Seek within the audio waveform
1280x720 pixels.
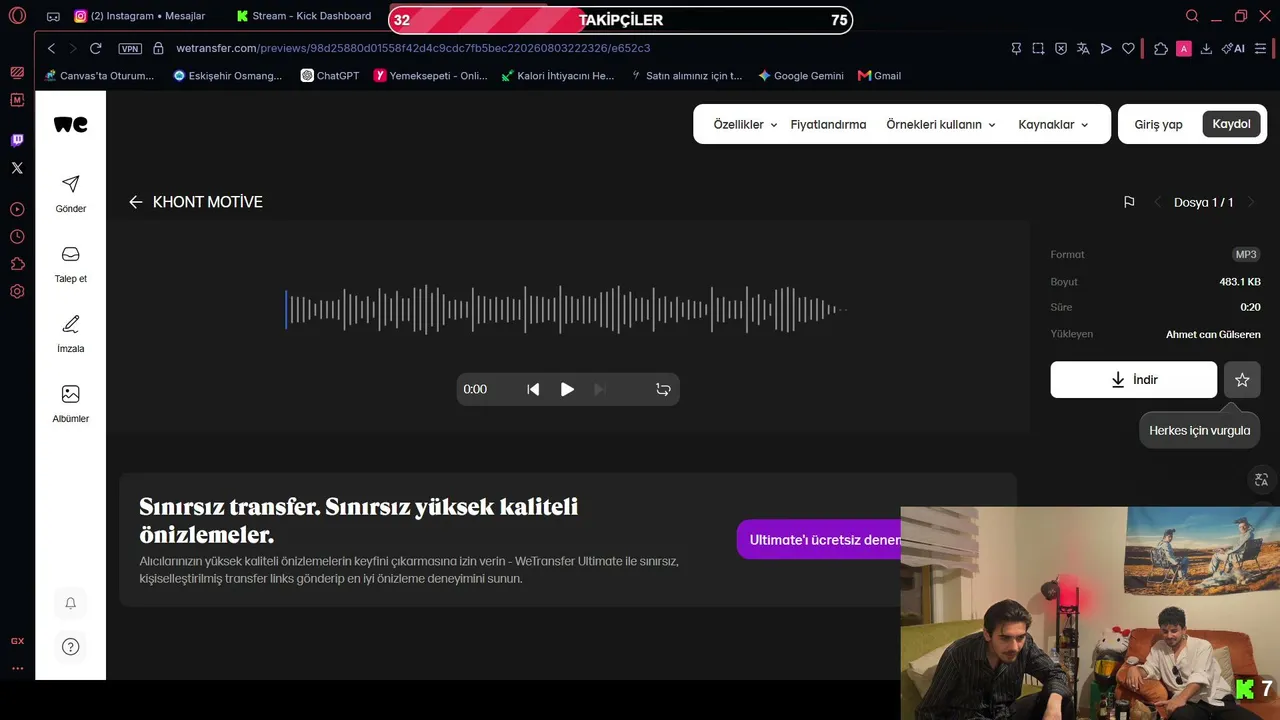(566, 309)
